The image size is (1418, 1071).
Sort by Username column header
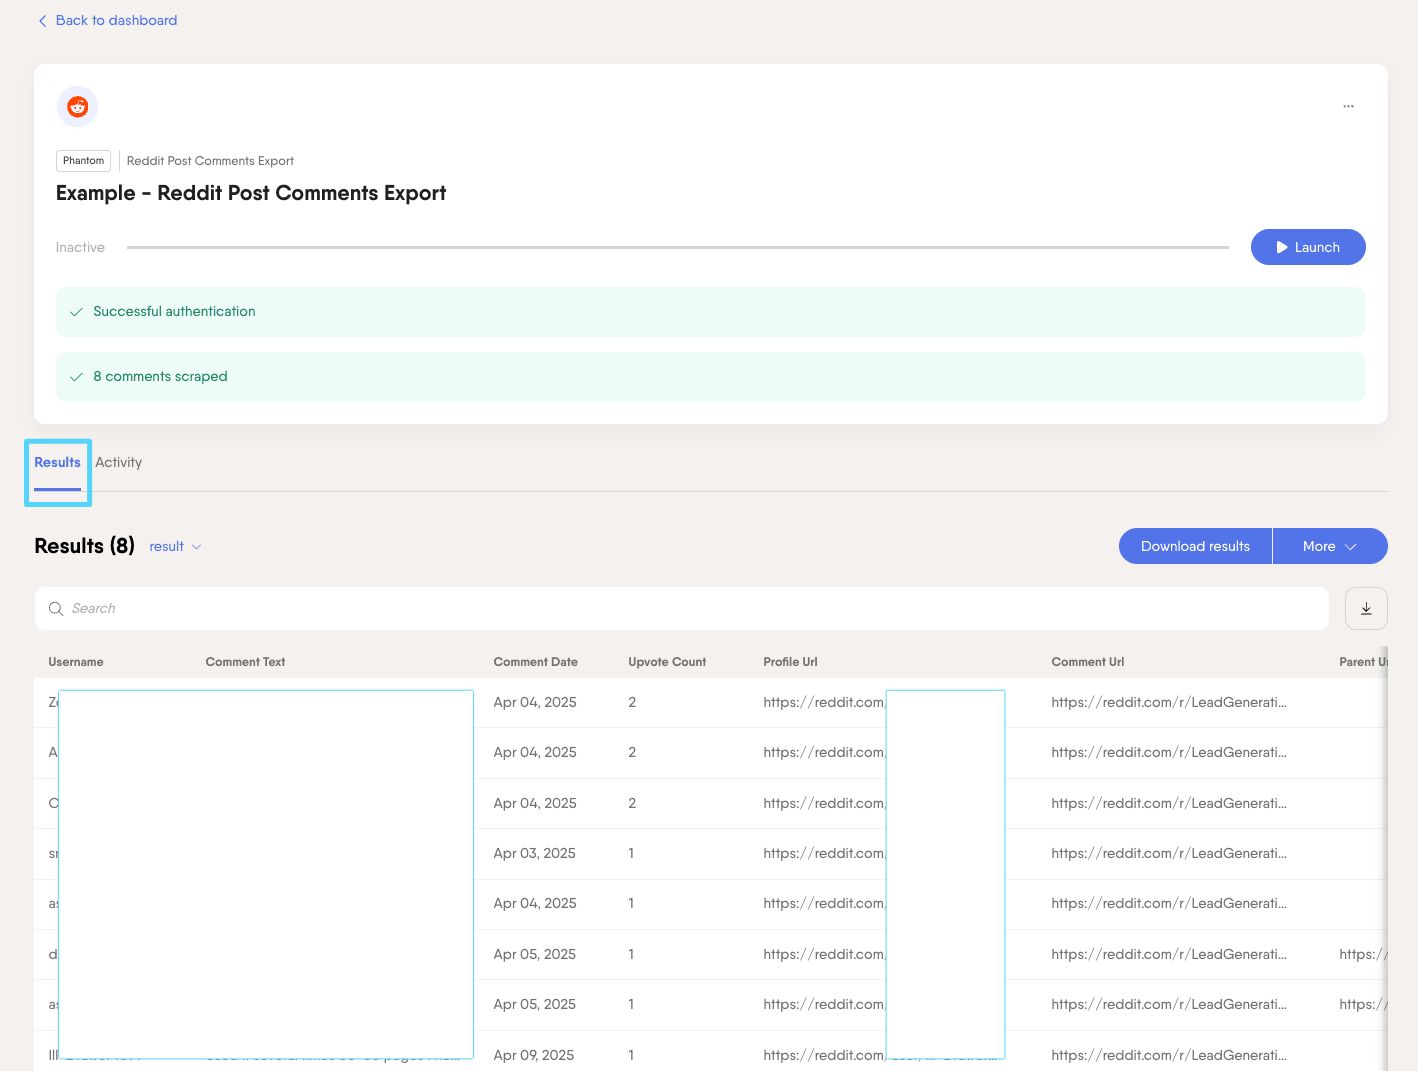click(76, 662)
